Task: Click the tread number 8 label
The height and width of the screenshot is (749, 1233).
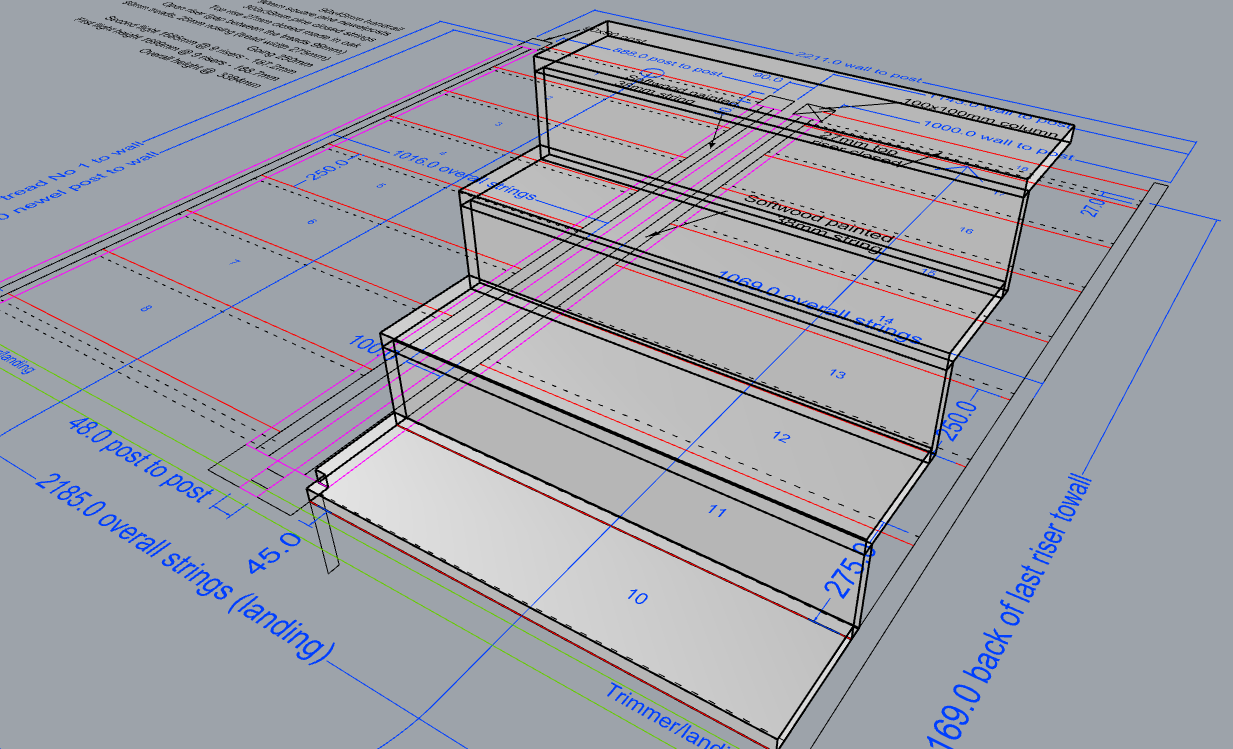Action: coord(147,309)
